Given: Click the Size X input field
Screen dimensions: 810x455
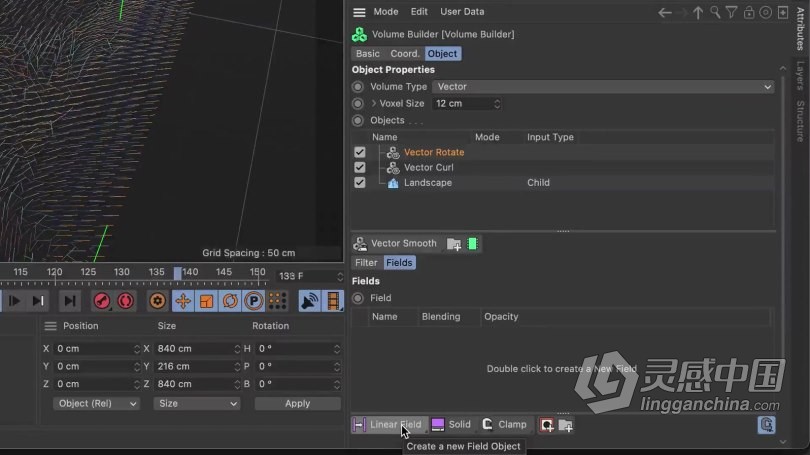Looking at the screenshot, I should 193,349.
